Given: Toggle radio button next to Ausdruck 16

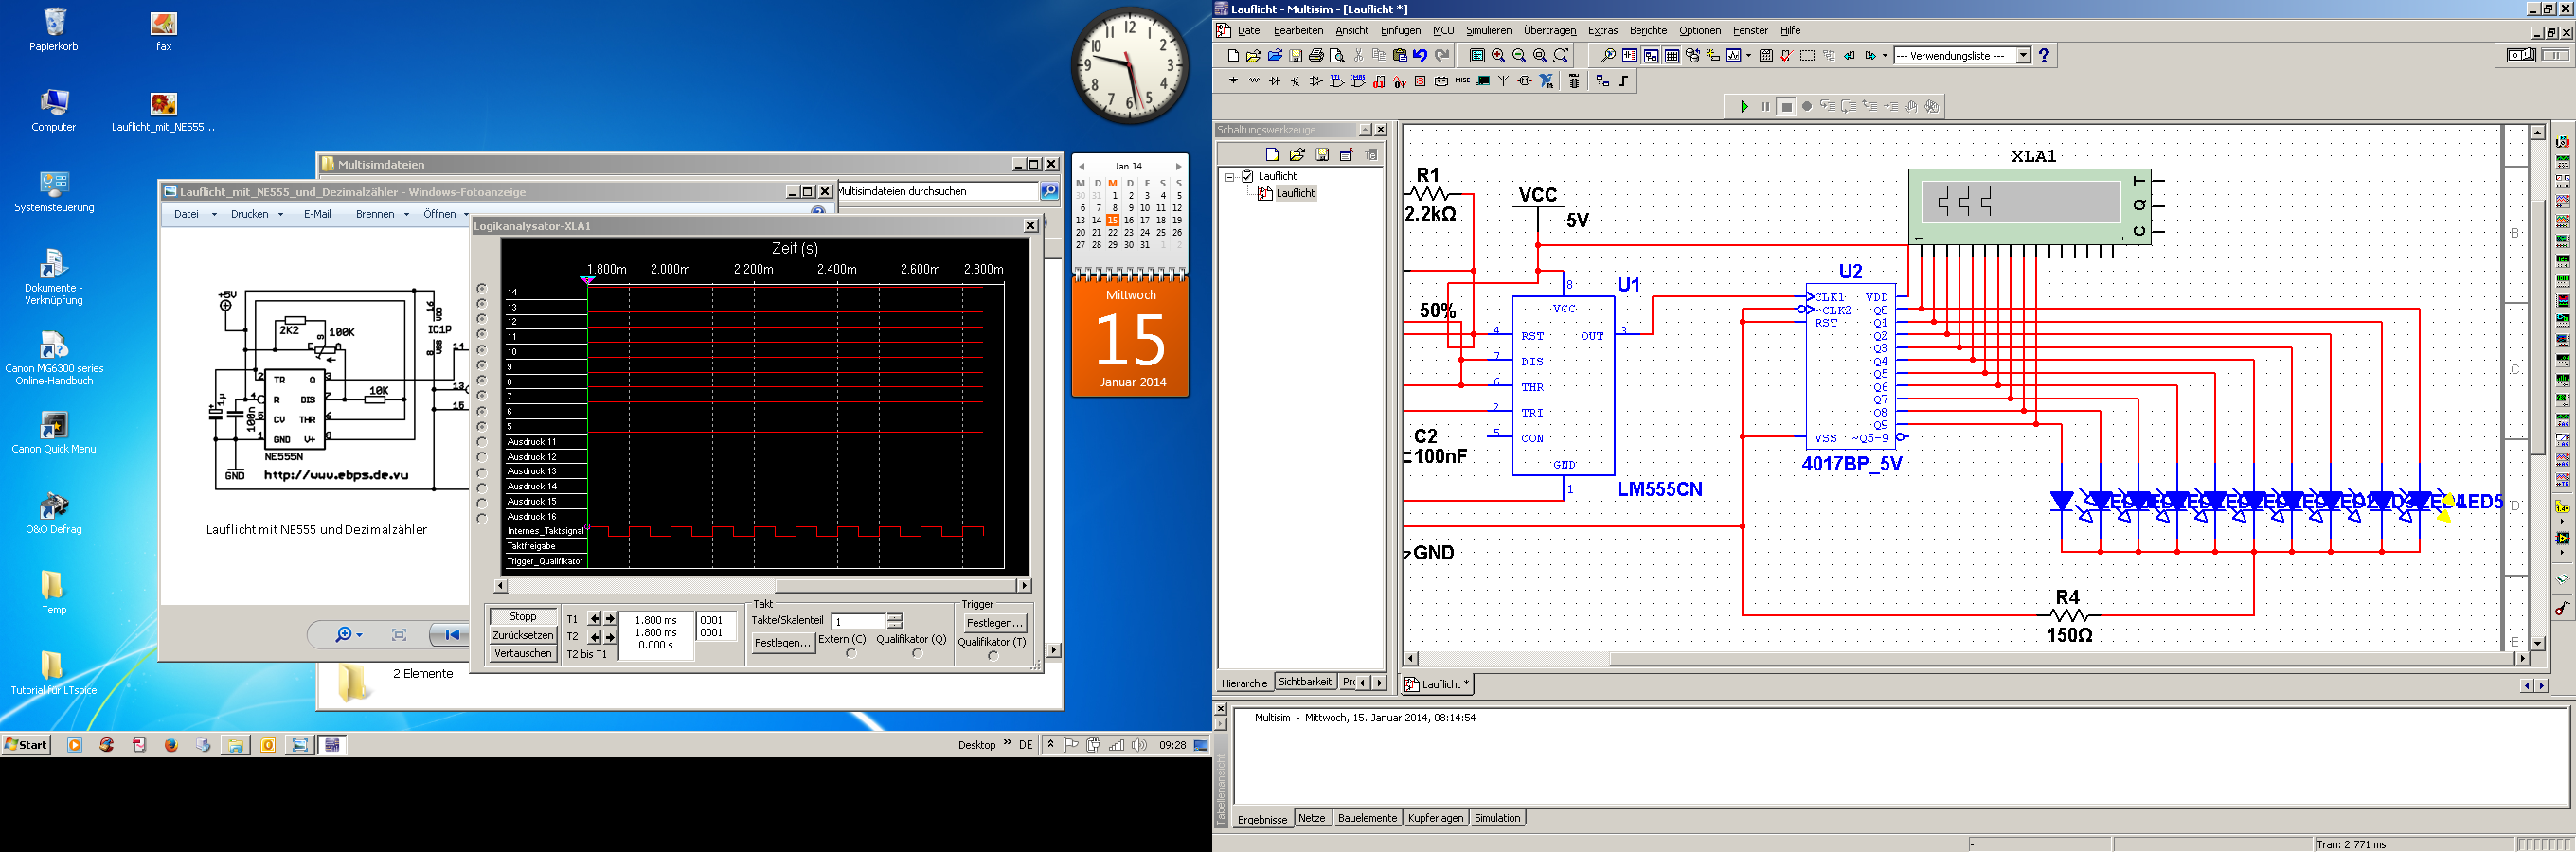Looking at the screenshot, I should [x=482, y=518].
